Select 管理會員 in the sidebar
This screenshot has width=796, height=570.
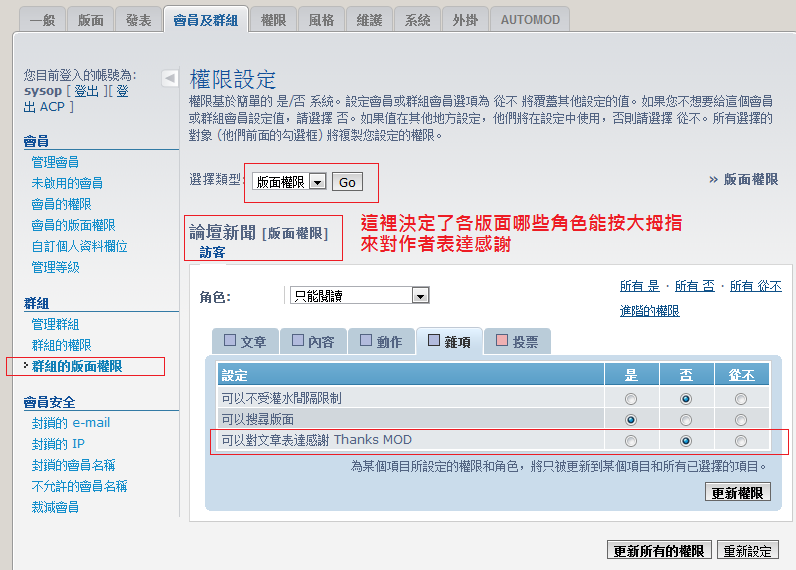(55, 162)
